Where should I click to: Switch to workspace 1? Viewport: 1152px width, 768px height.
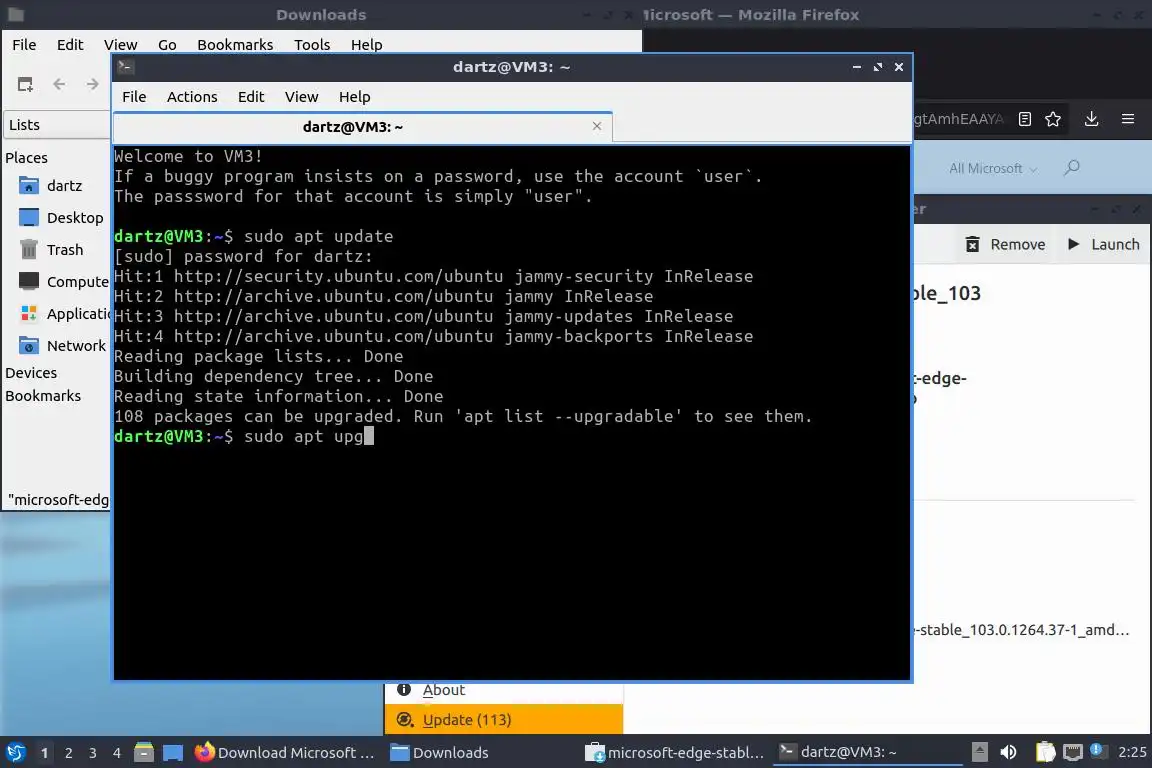[44, 753]
